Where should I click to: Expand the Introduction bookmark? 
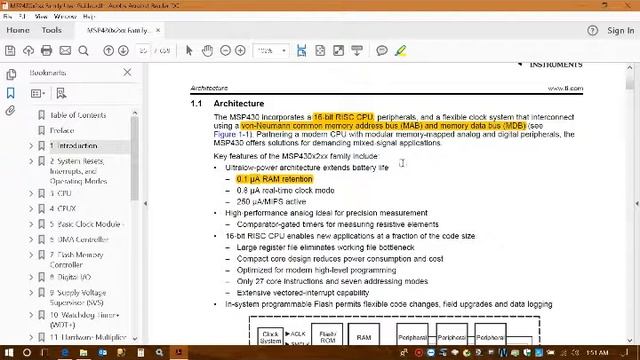(x=31, y=146)
